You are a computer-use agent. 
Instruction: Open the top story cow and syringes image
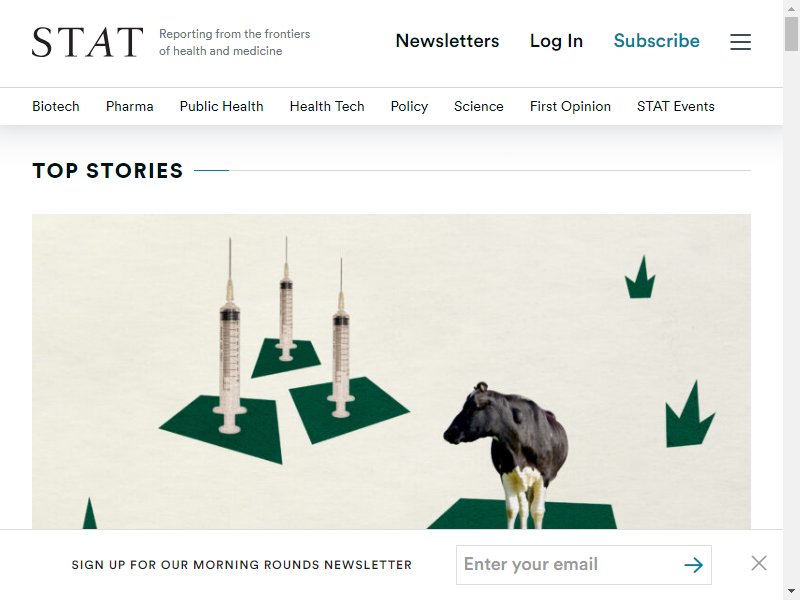coord(391,371)
